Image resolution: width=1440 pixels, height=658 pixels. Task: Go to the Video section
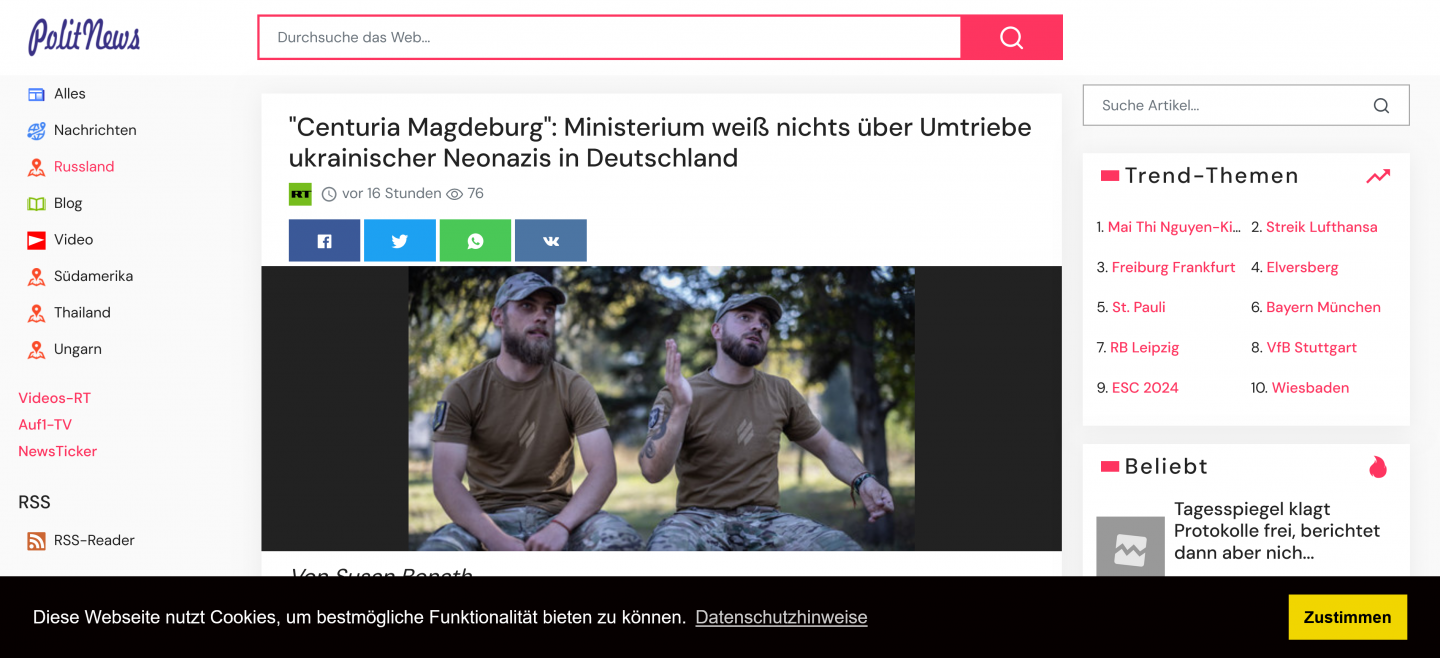click(73, 240)
